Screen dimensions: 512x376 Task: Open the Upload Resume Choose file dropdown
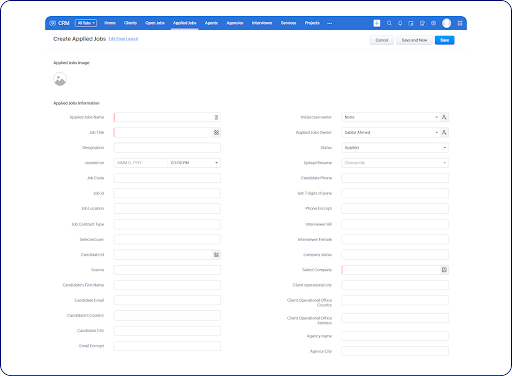coord(395,163)
